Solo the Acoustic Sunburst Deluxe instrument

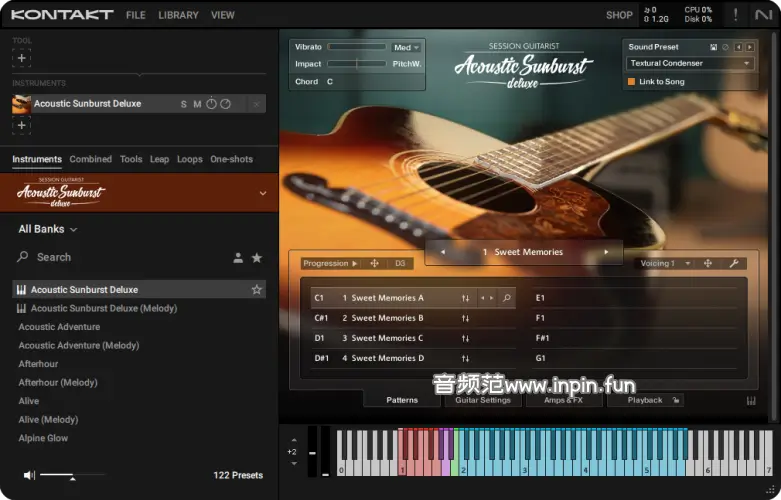[x=183, y=104]
